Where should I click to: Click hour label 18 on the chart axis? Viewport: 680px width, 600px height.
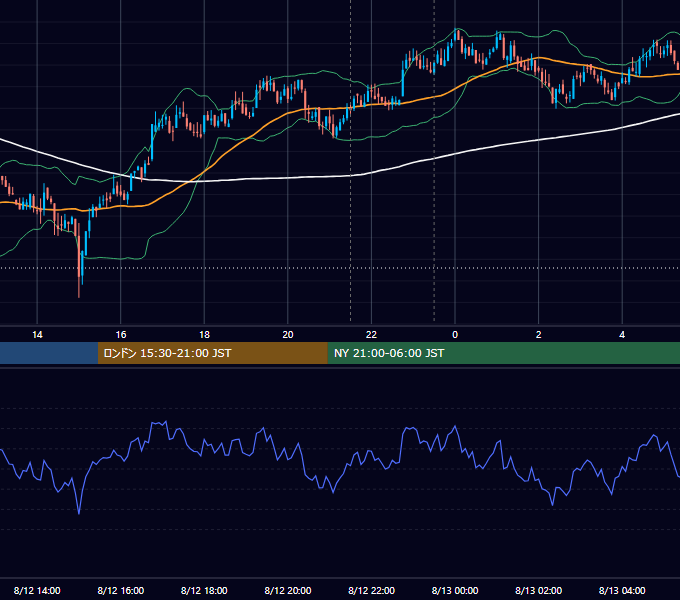(x=204, y=335)
